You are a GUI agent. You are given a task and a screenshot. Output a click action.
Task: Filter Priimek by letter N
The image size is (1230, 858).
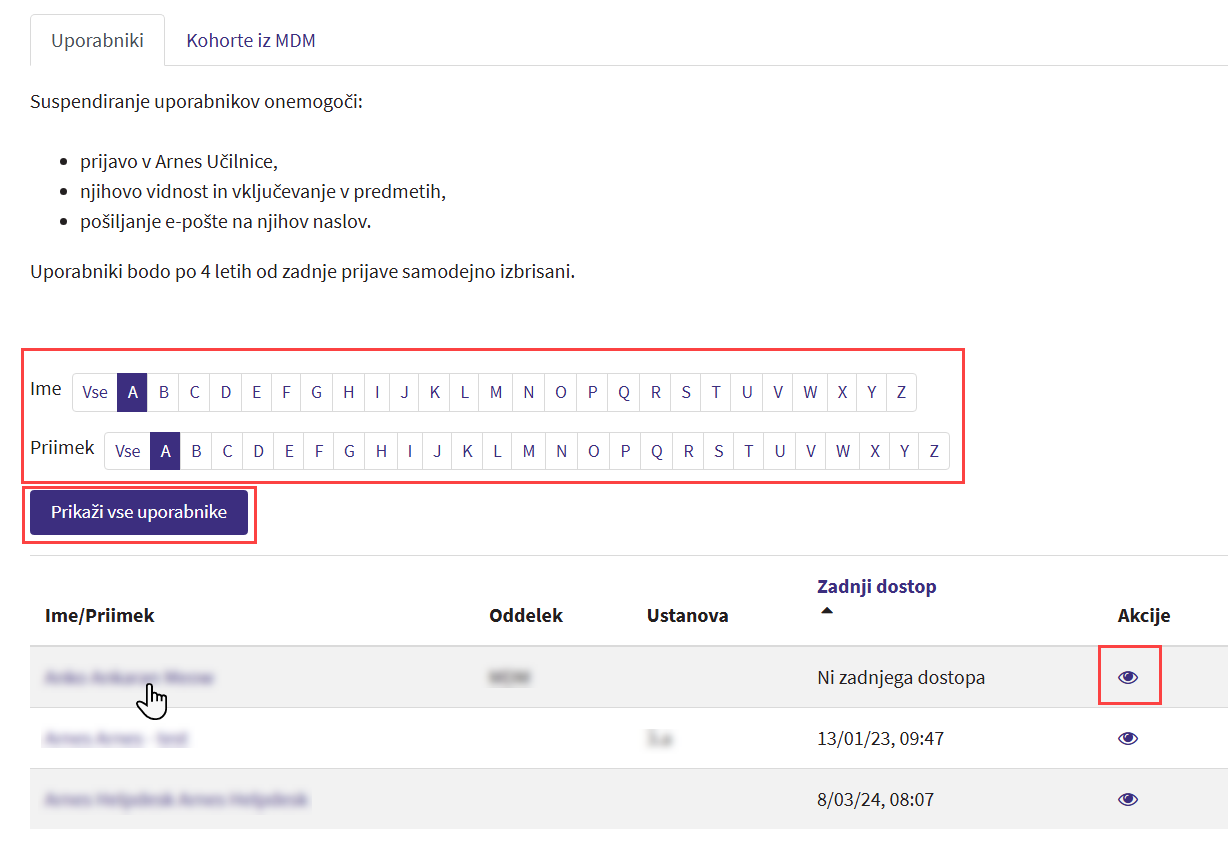coord(561,451)
